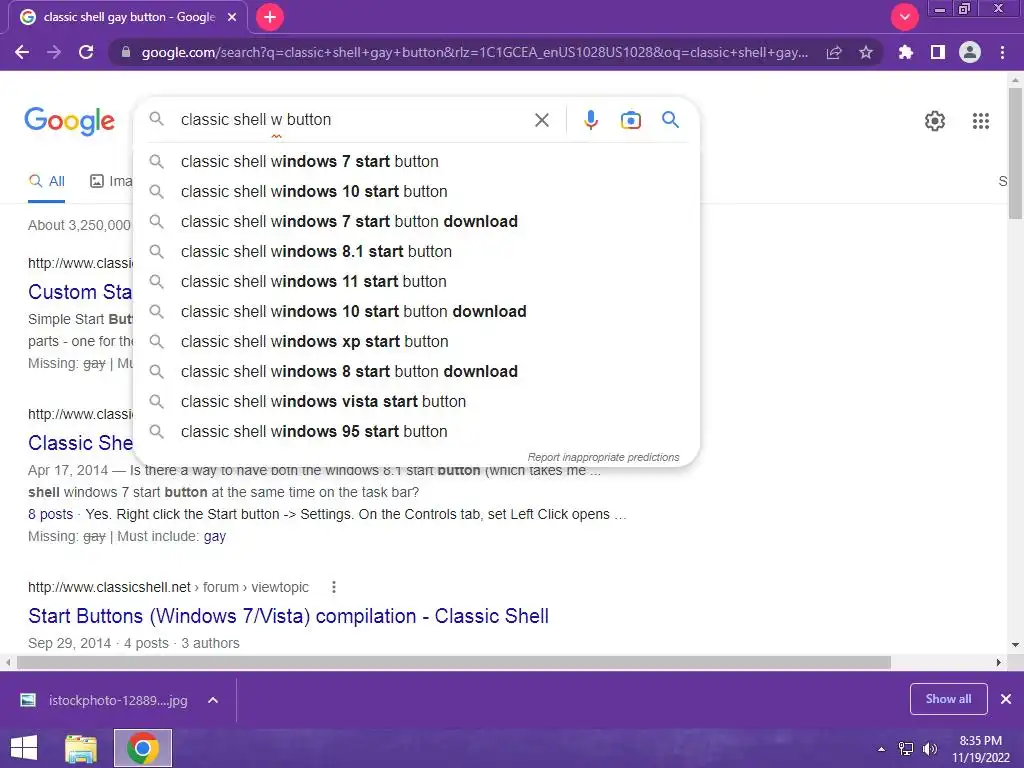Click the padlock site info icon
This screenshot has width=1024, height=768.
tap(126, 52)
